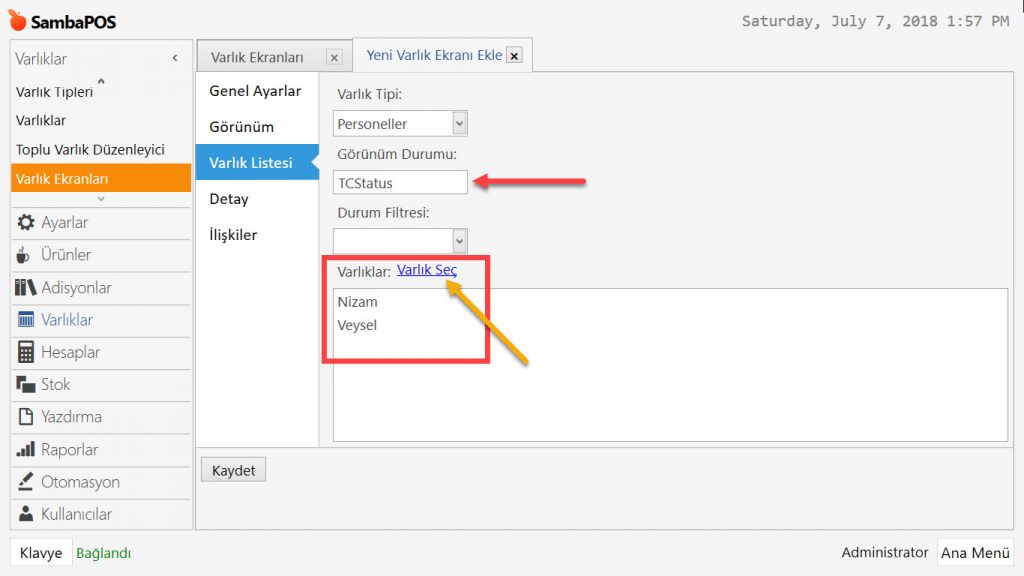The width and height of the screenshot is (1024, 576).
Task: Open Raporlar bar chart icon
Action: point(26,450)
